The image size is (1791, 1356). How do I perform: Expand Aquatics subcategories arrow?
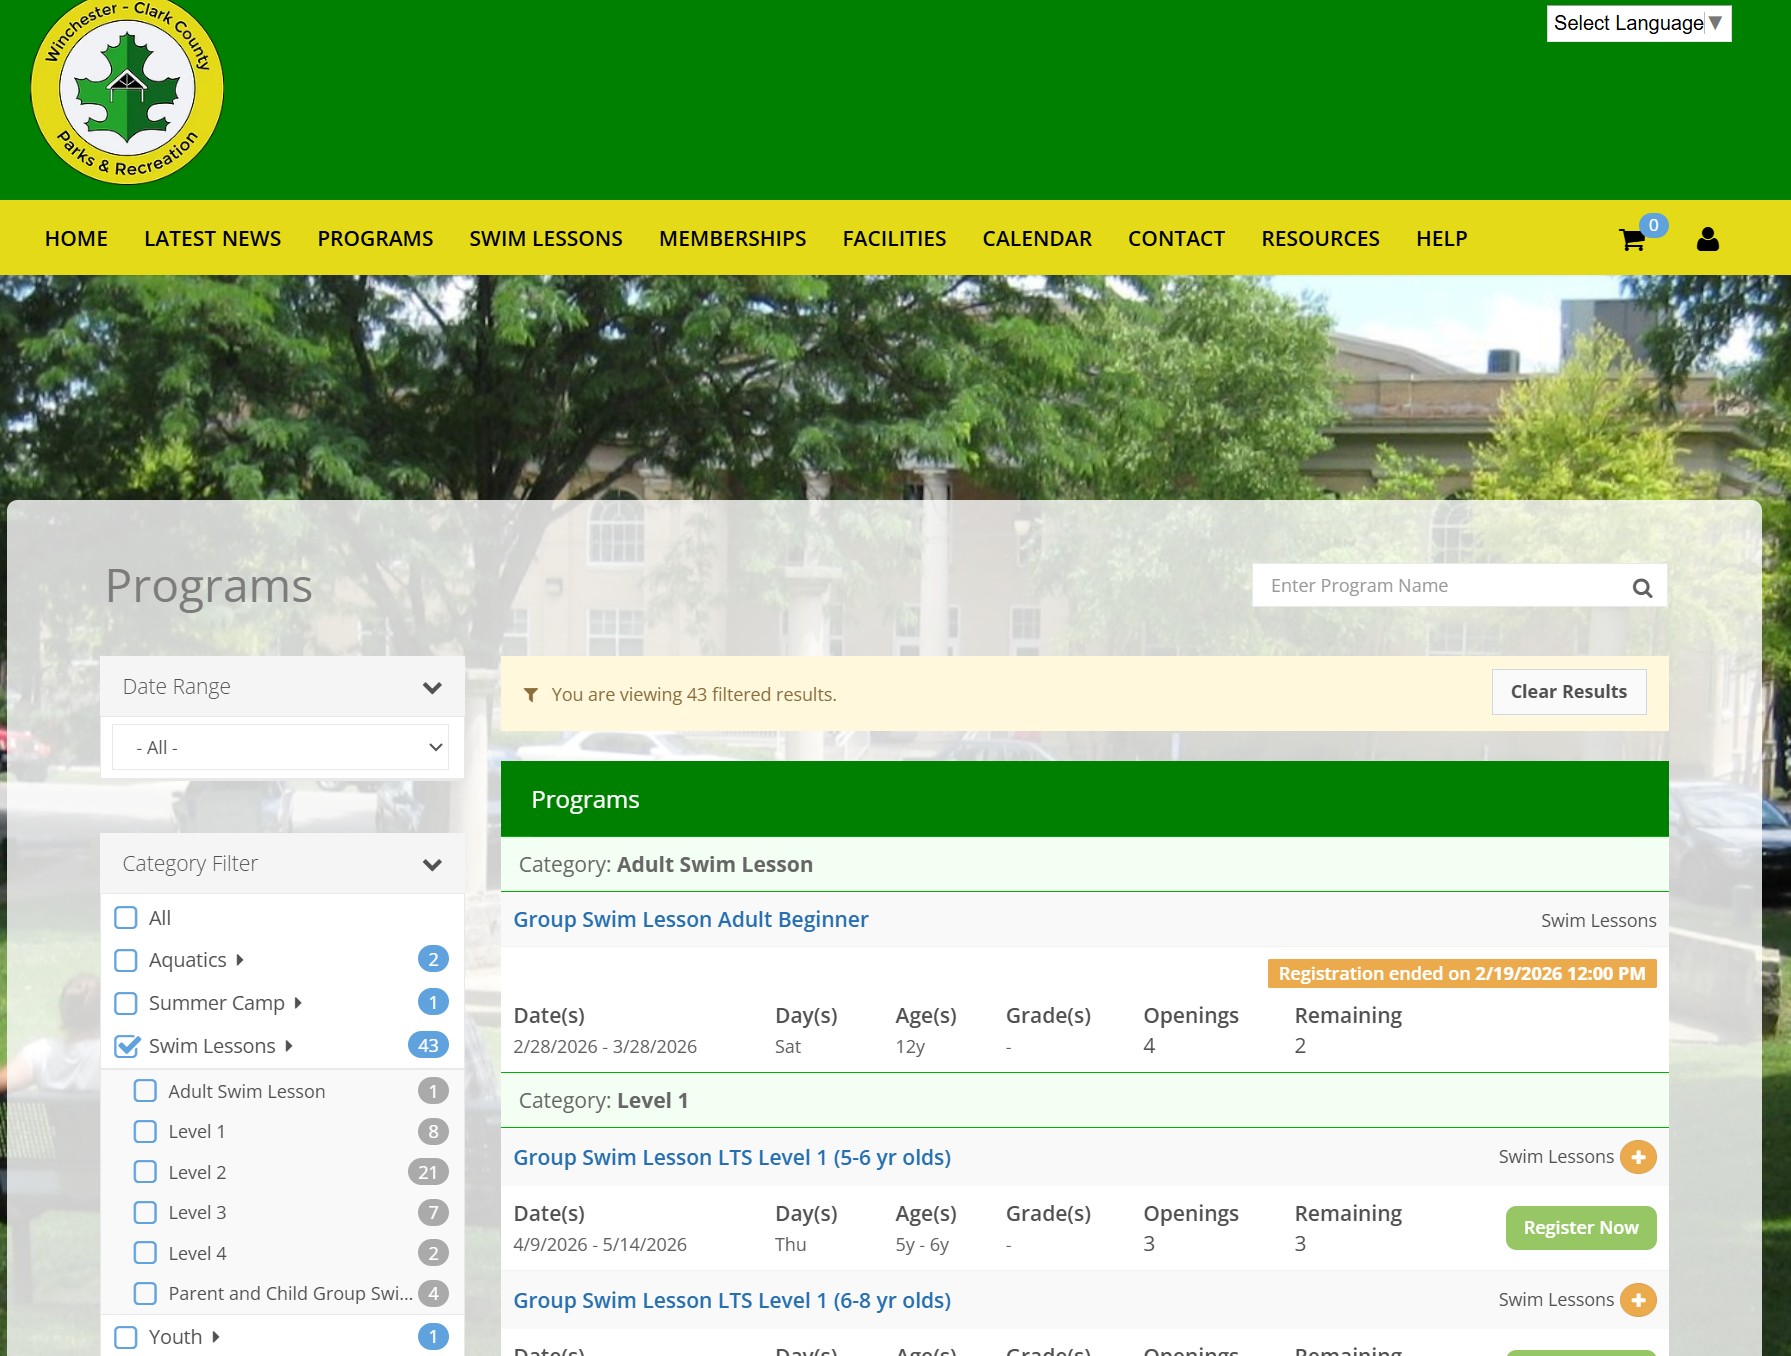240,960
